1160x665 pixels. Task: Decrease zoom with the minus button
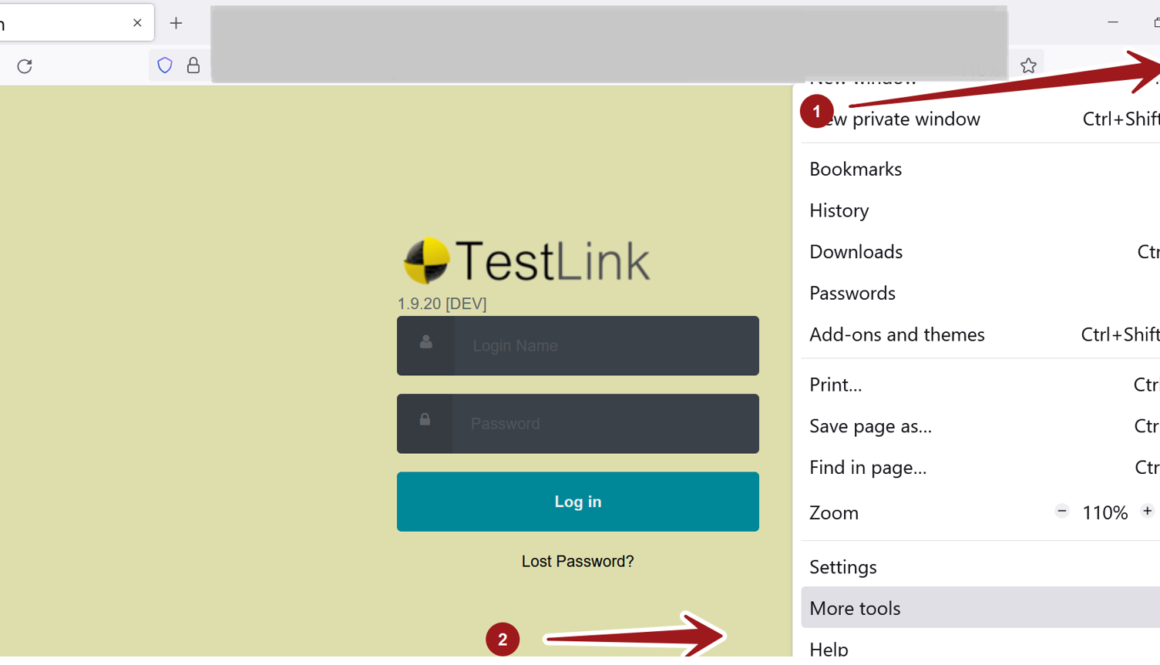1062,511
